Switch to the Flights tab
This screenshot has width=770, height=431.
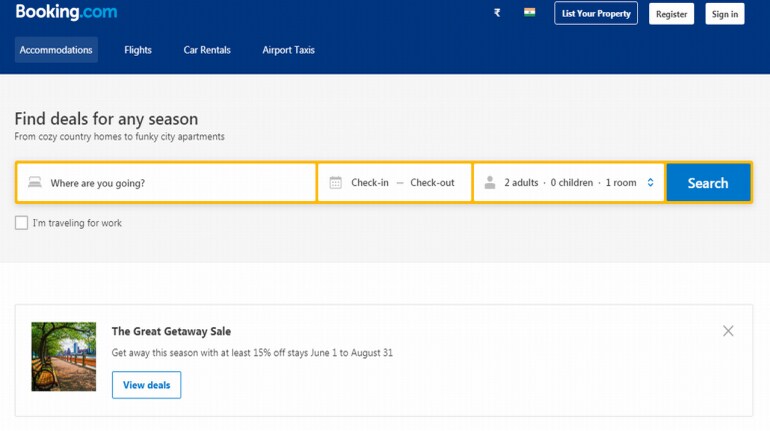tap(138, 50)
